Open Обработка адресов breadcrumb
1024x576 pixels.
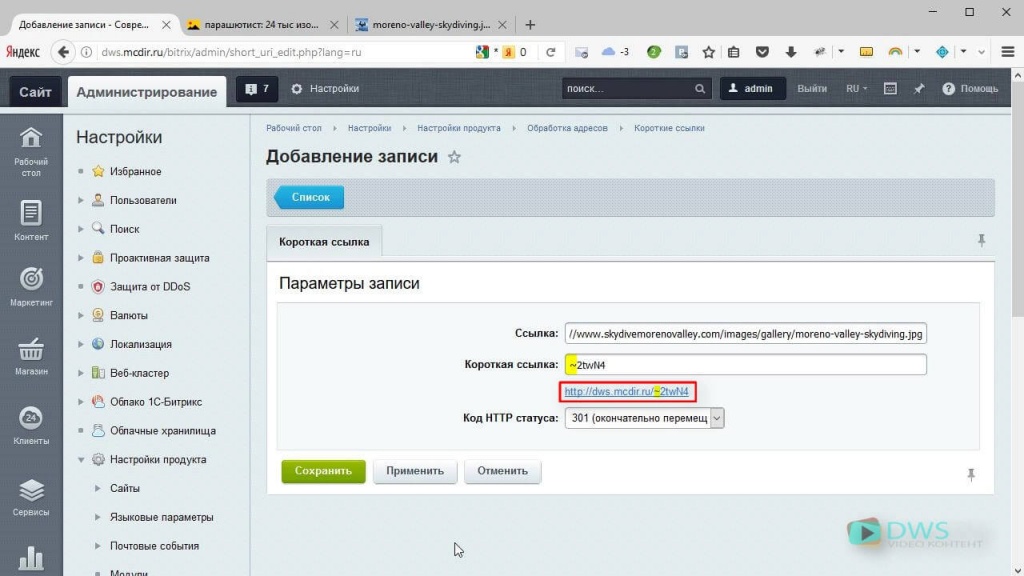click(567, 128)
